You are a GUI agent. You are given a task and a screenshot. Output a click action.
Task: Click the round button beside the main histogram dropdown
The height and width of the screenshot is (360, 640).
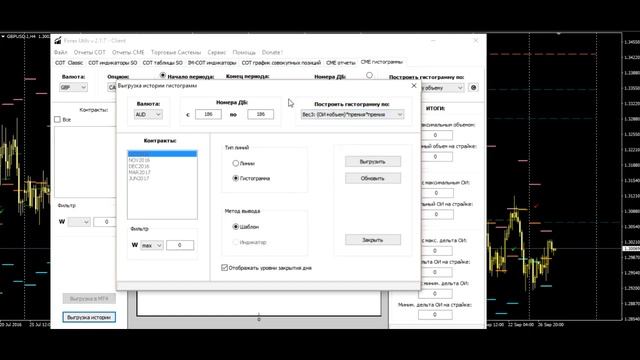point(473,88)
